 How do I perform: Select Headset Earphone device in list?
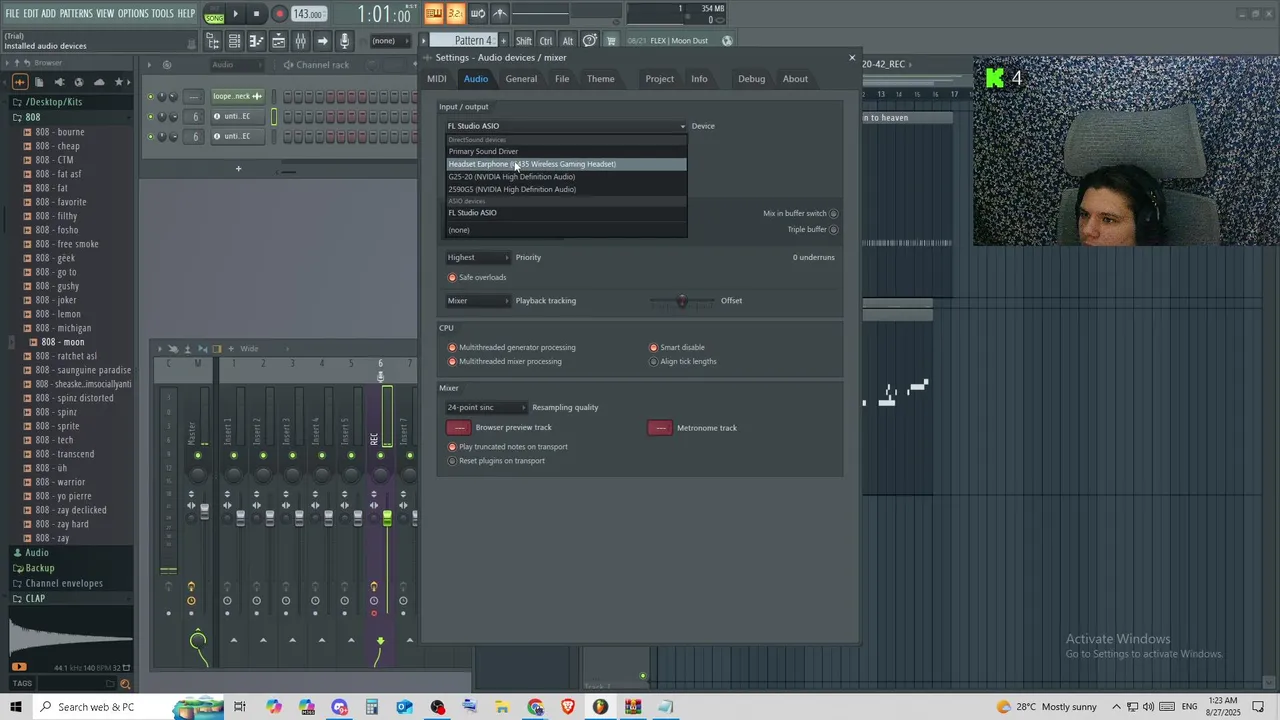coord(566,164)
